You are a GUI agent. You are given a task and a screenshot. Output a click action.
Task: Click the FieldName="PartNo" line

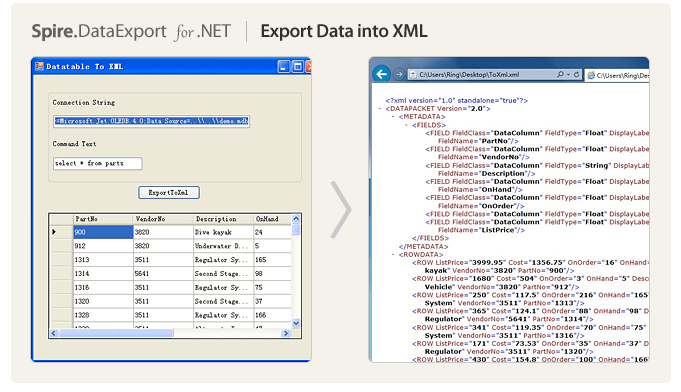click(478, 141)
